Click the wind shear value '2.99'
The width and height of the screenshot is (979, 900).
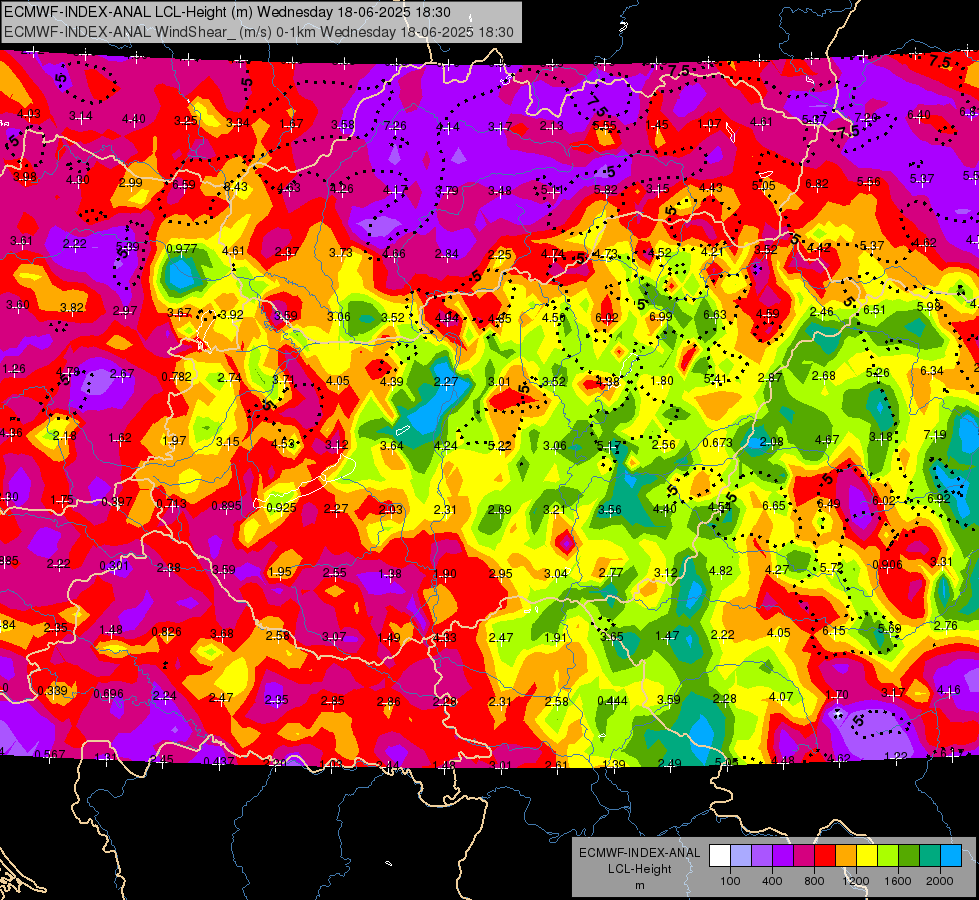point(130,182)
